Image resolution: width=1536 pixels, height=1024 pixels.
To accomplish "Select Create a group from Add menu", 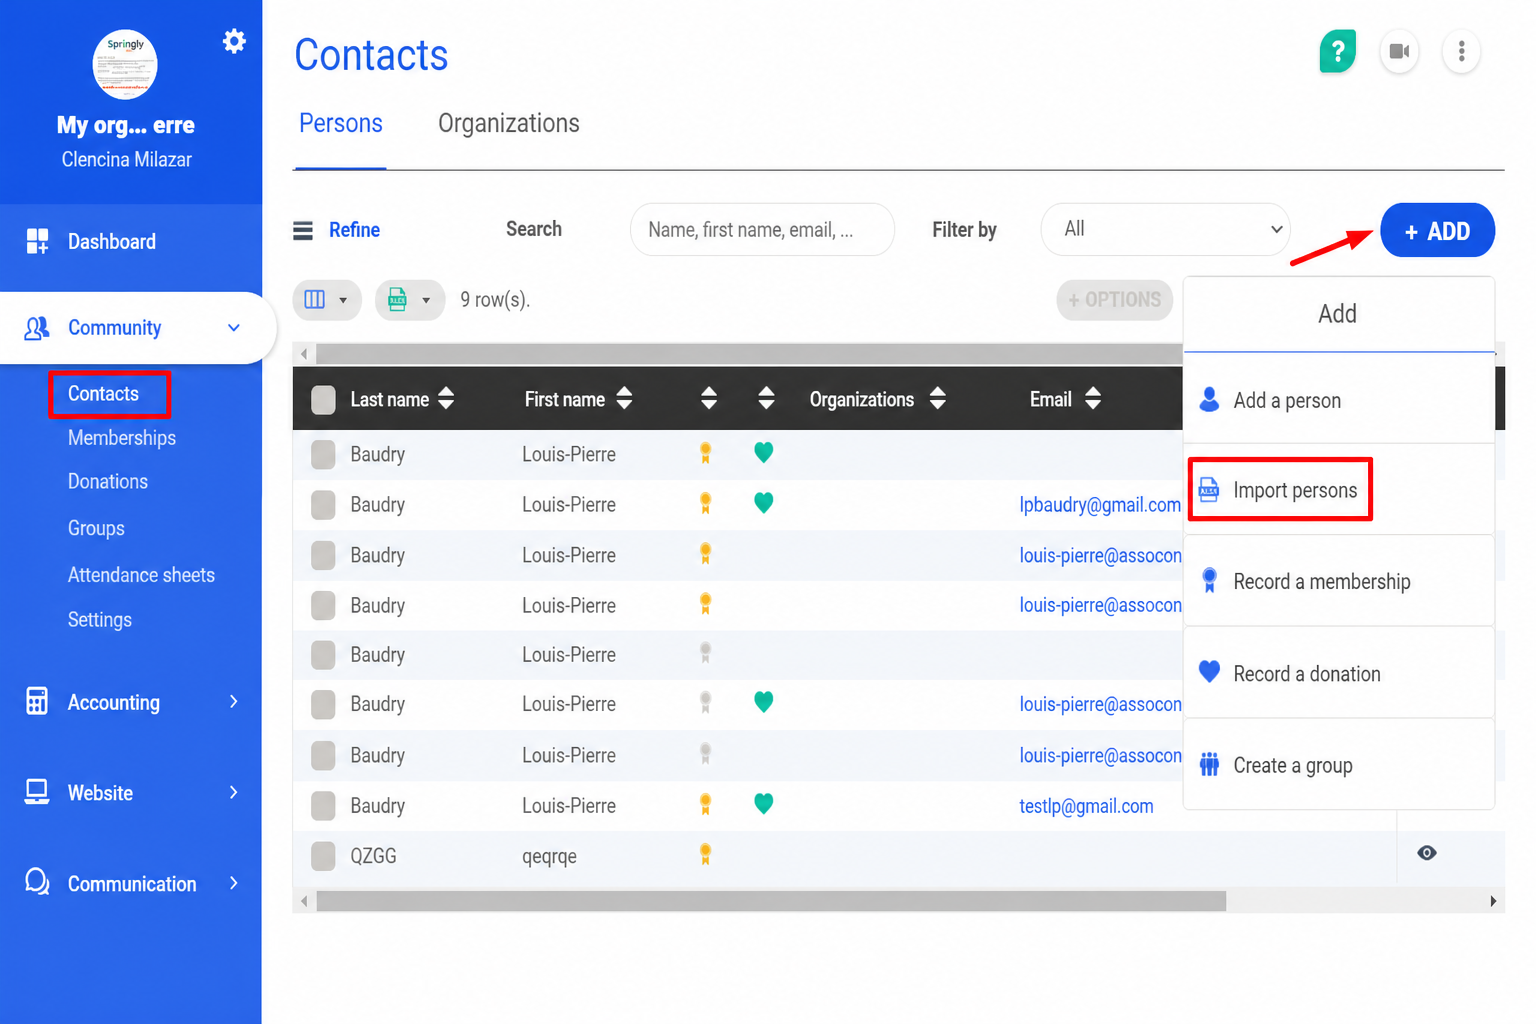I will (1339, 765).
